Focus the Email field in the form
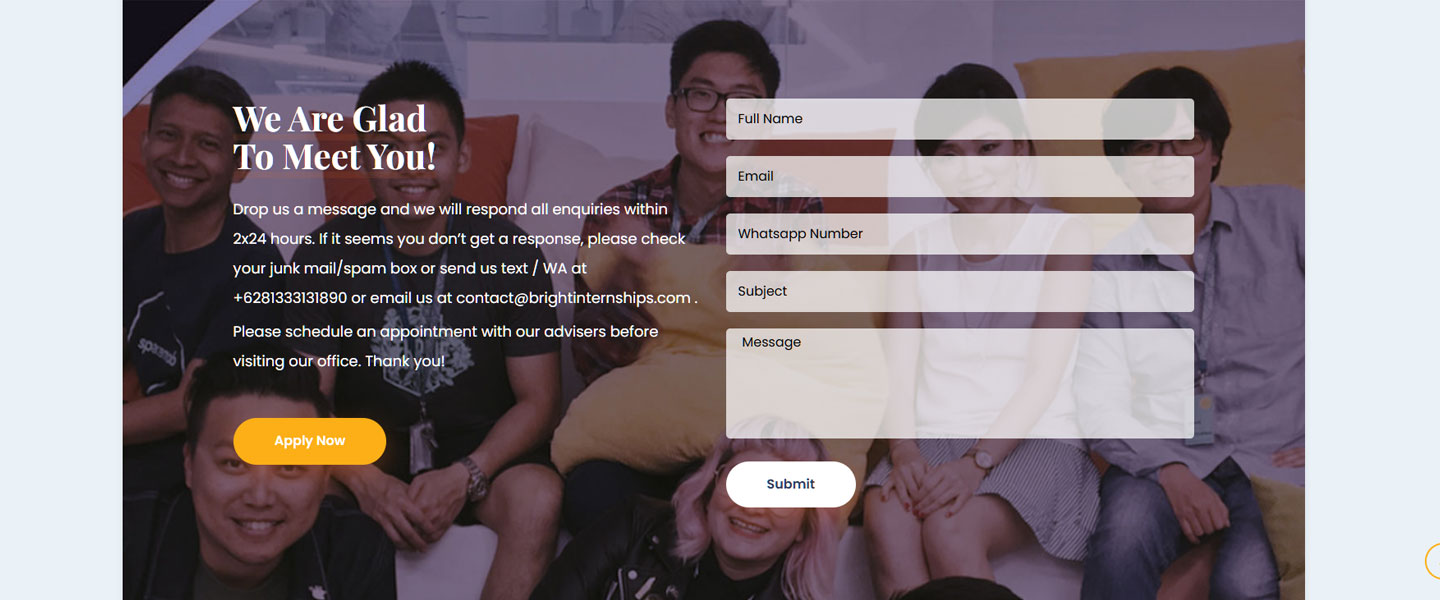Image resolution: width=1440 pixels, height=600 pixels. (x=960, y=176)
